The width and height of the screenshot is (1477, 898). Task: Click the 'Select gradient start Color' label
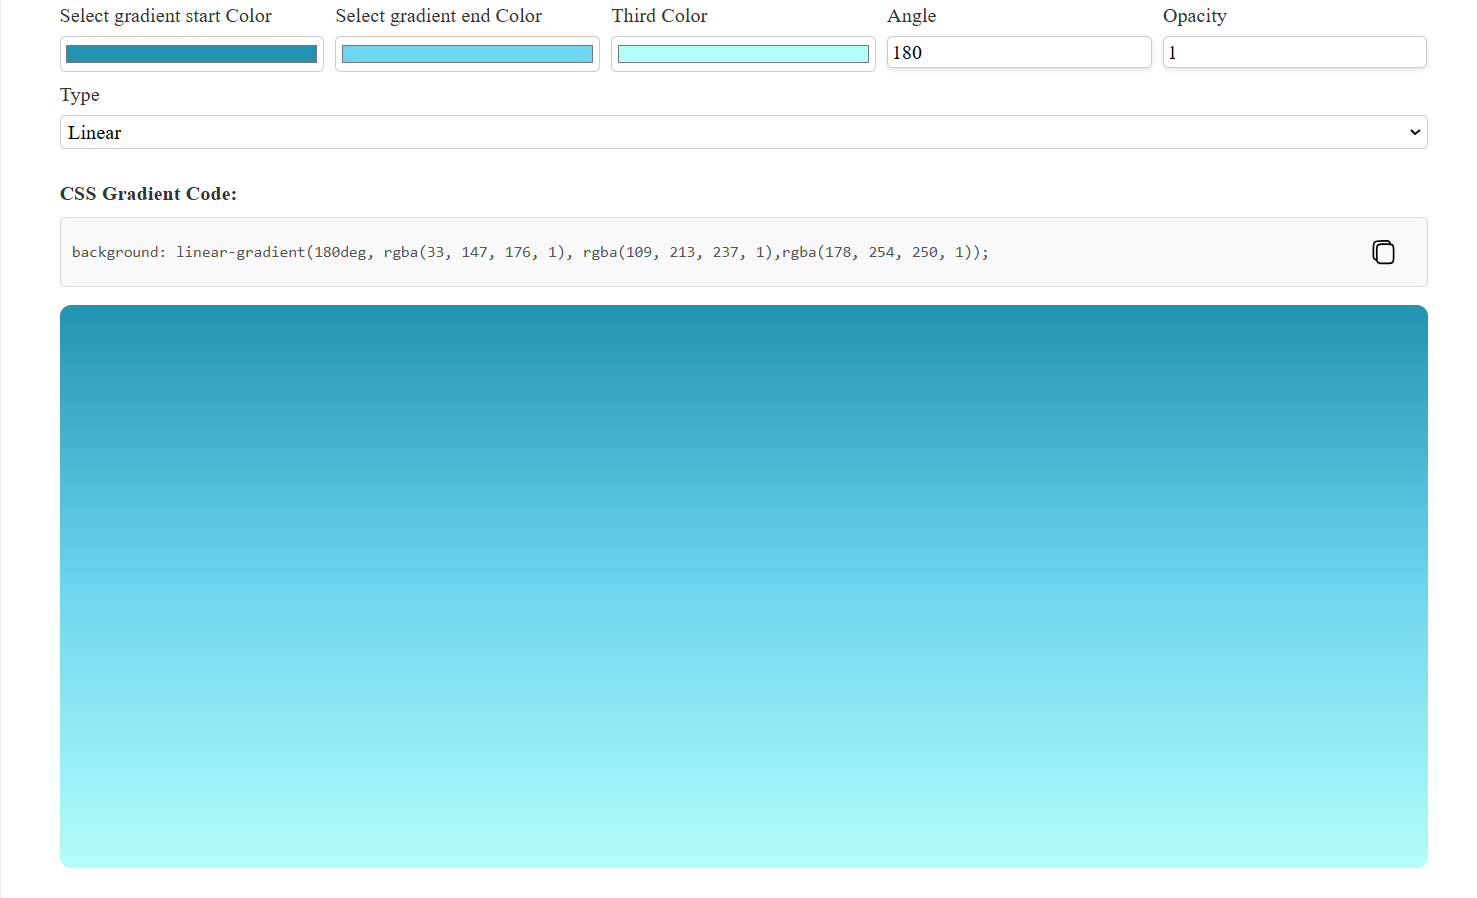[x=166, y=16]
